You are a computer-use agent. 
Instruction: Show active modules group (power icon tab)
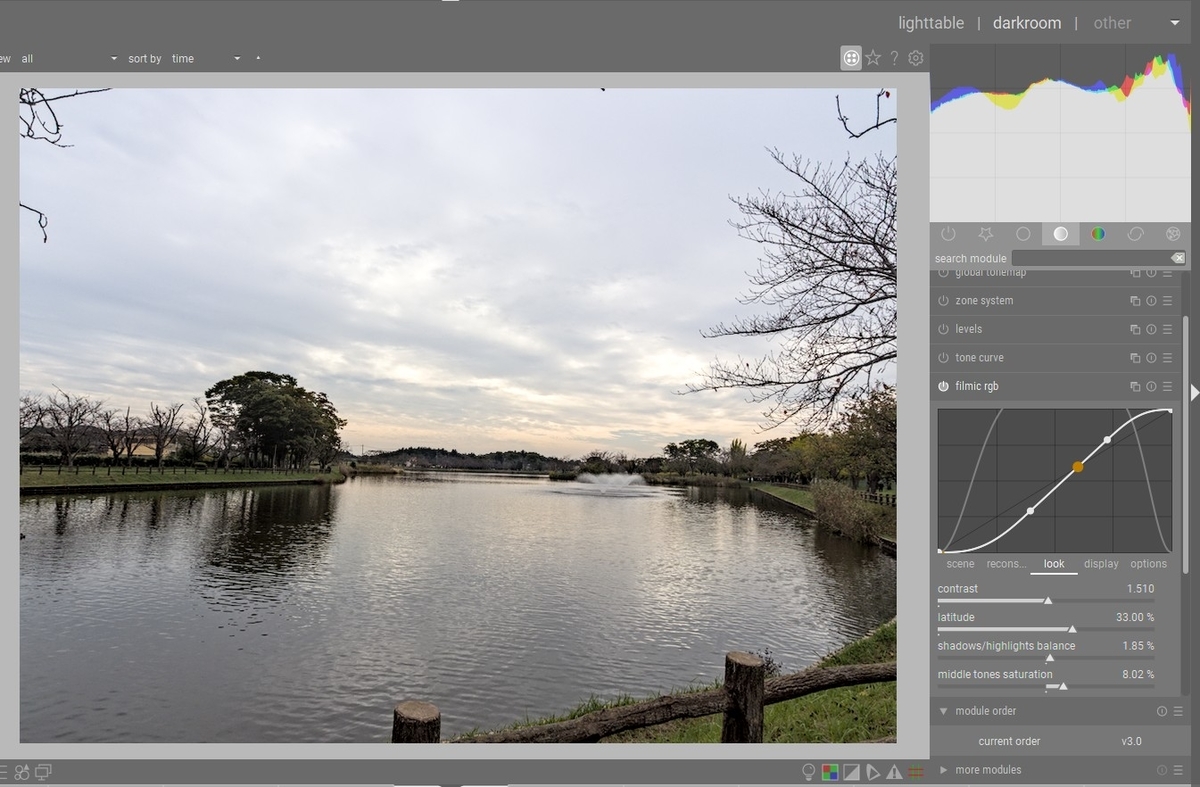948,234
